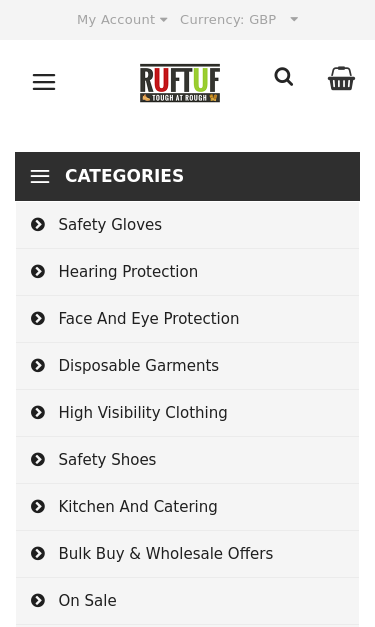
Task: Select the Disposable Garments category
Action: pyautogui.click(x=188, y=366)
